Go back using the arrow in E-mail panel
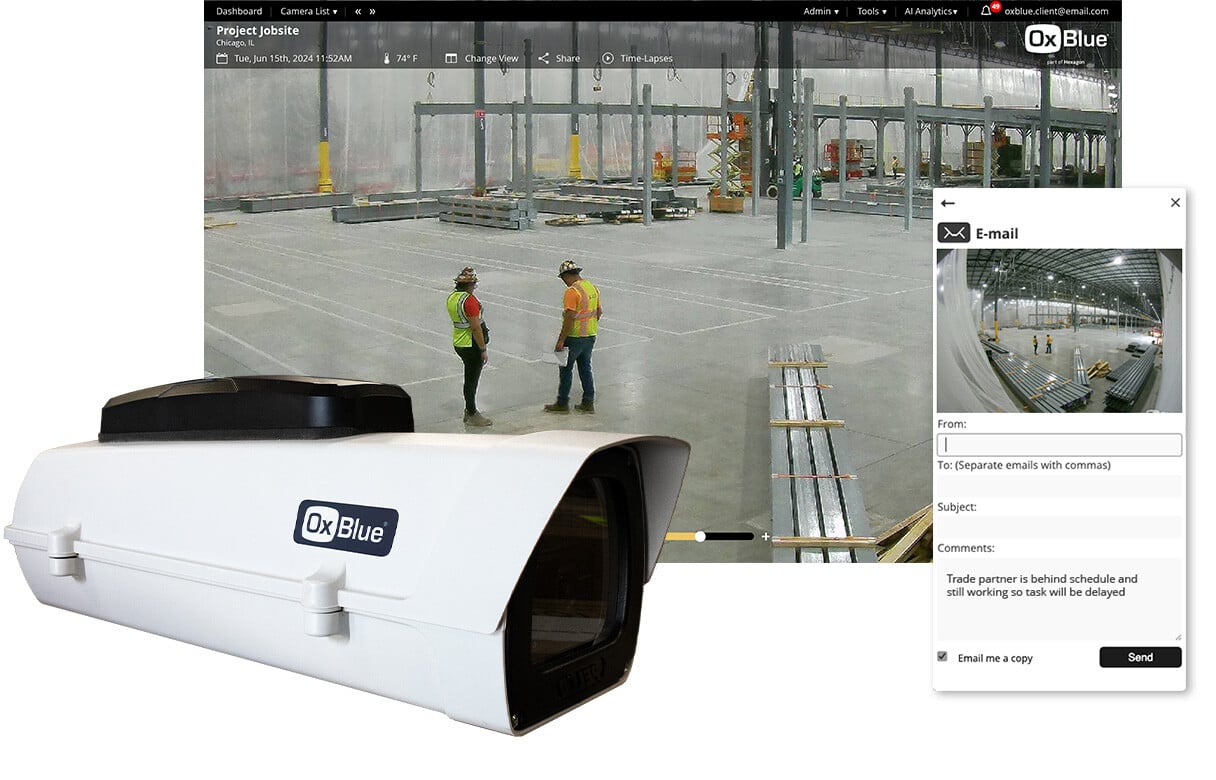 click(948, 203)
